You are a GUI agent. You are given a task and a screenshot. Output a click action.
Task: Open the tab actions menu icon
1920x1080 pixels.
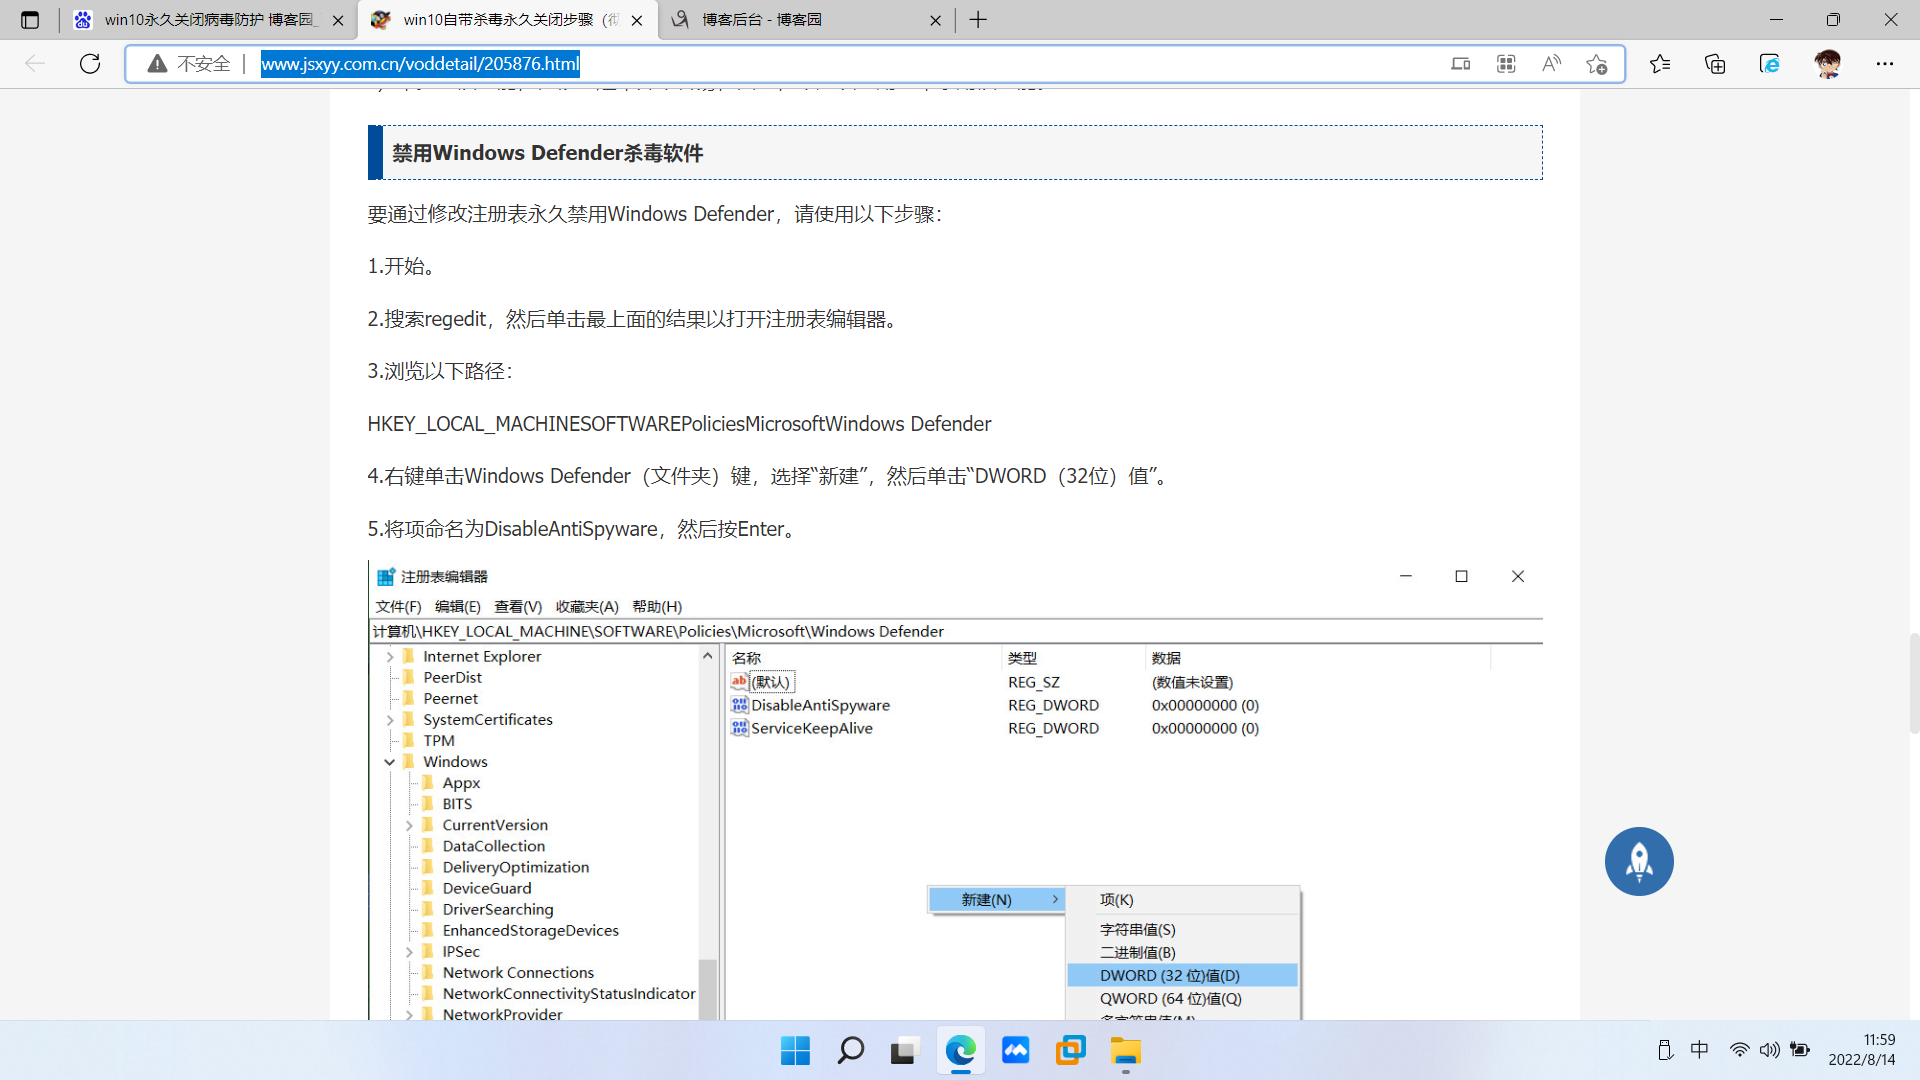pos(30,20)
